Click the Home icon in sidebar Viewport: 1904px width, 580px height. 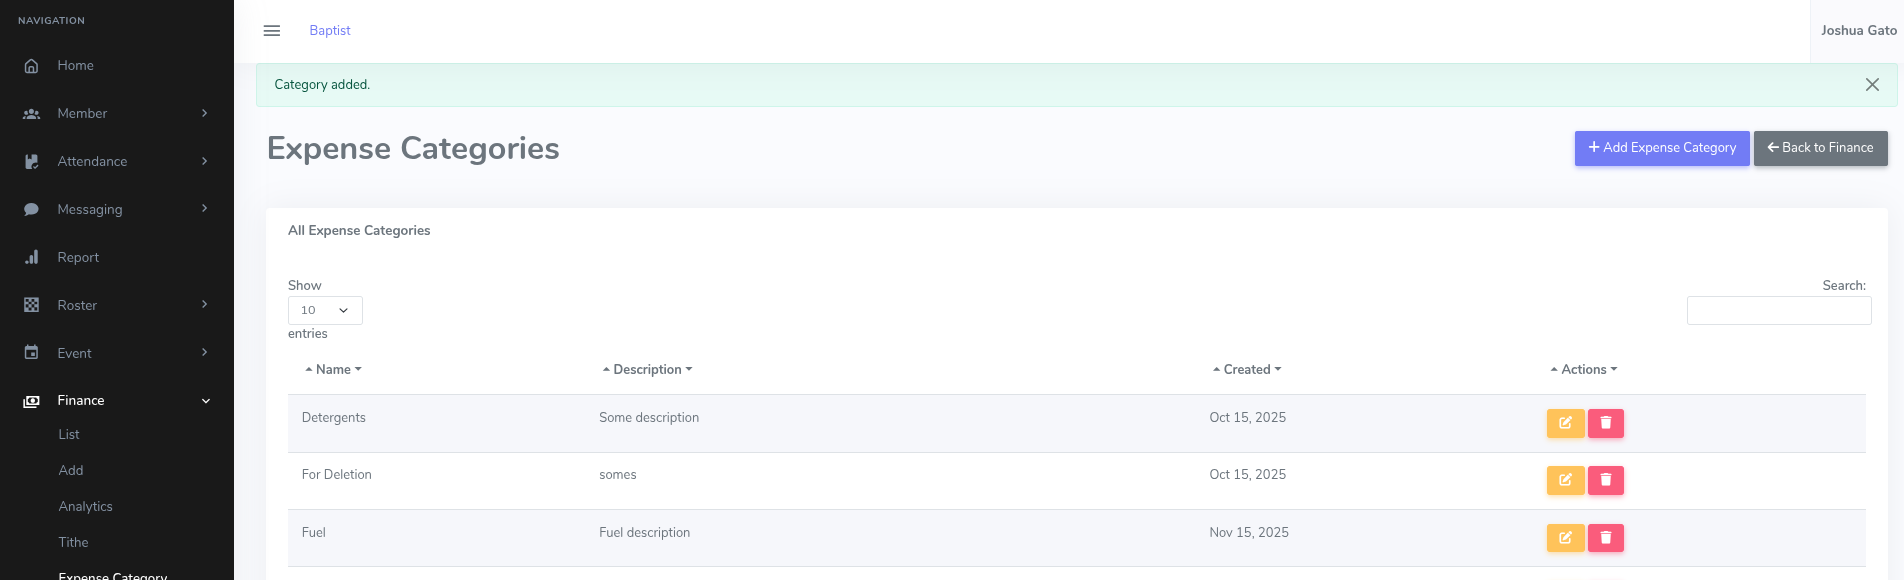[x=32, y=66]
